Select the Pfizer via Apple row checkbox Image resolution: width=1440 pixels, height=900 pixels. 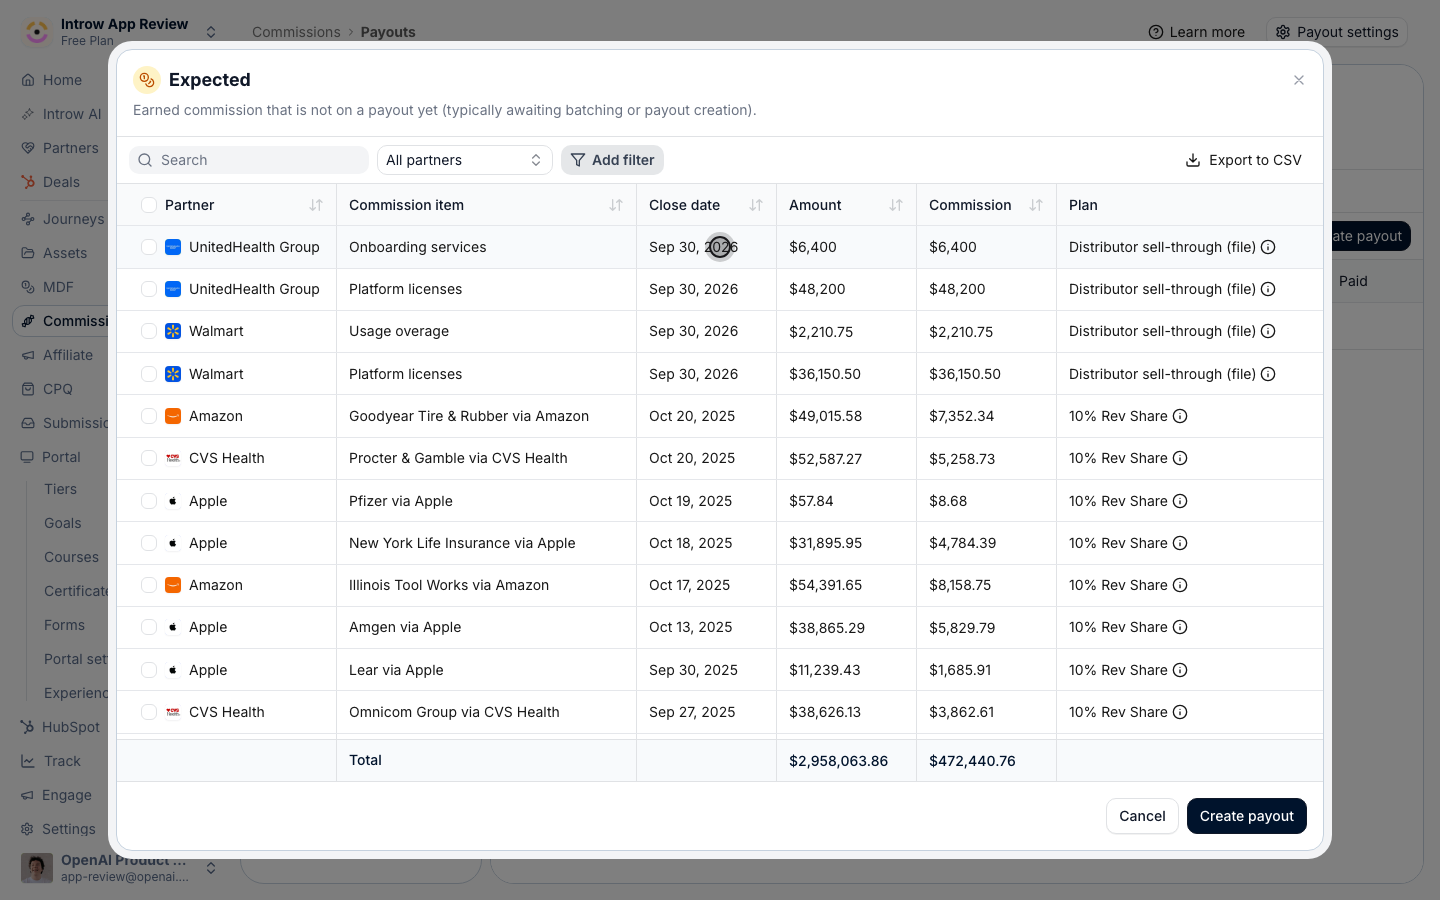(149, 501)
